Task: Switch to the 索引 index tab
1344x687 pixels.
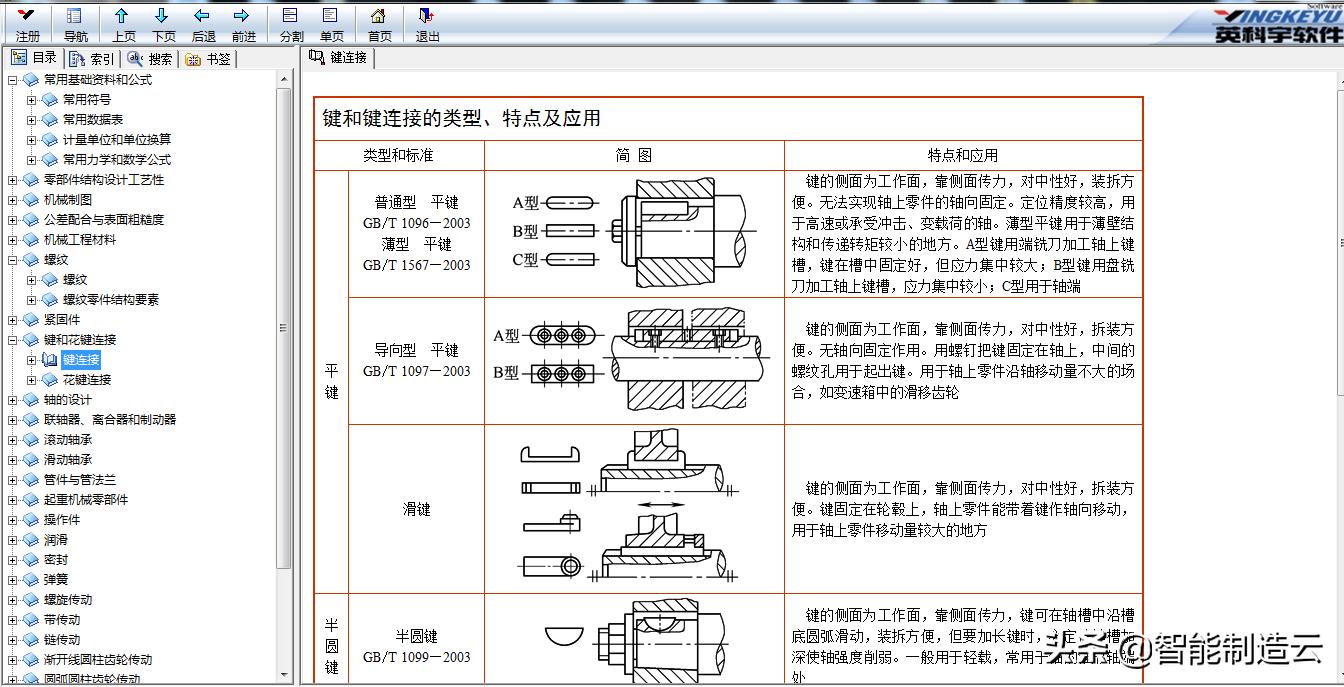Action: click(92, 59)
